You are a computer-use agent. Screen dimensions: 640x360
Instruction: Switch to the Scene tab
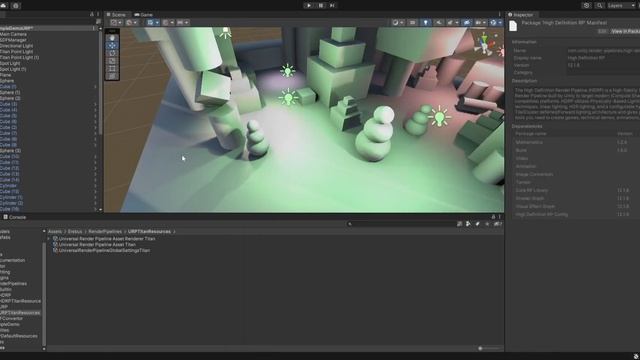point(116,15)
